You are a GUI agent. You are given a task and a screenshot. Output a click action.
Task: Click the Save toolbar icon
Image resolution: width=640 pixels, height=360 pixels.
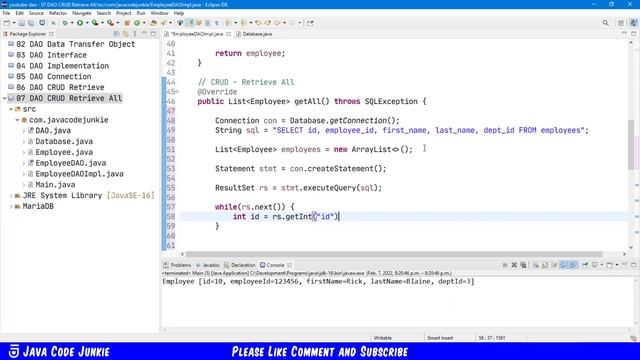click(22, 23)
